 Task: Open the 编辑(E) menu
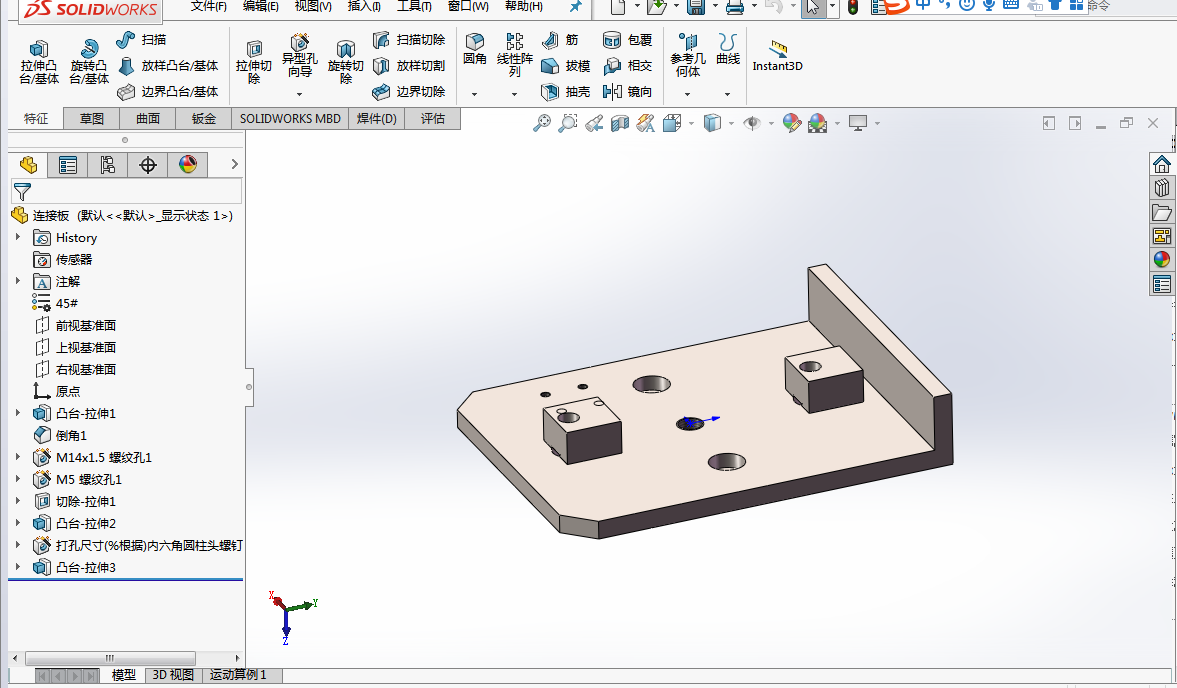260,6
